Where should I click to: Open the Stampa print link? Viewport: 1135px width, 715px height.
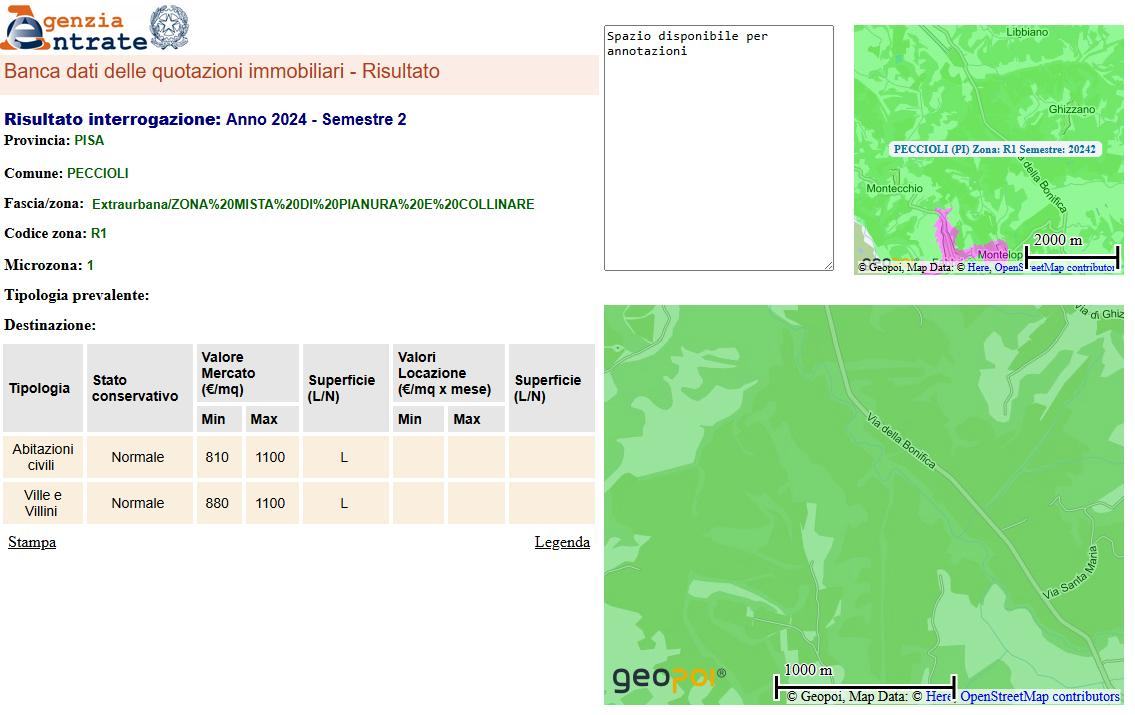point(32,542)
